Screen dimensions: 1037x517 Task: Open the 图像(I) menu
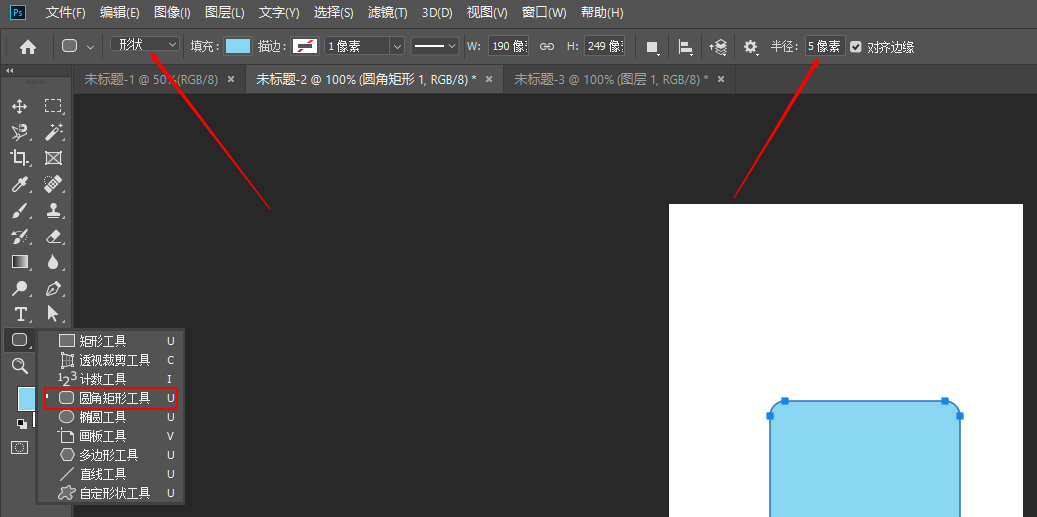coord(172,13)
